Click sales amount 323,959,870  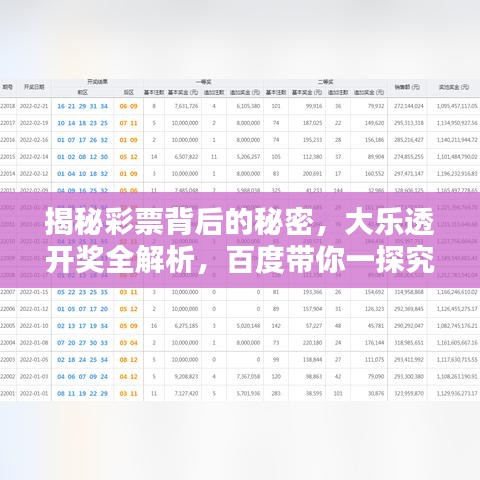[x=409, y=393]
